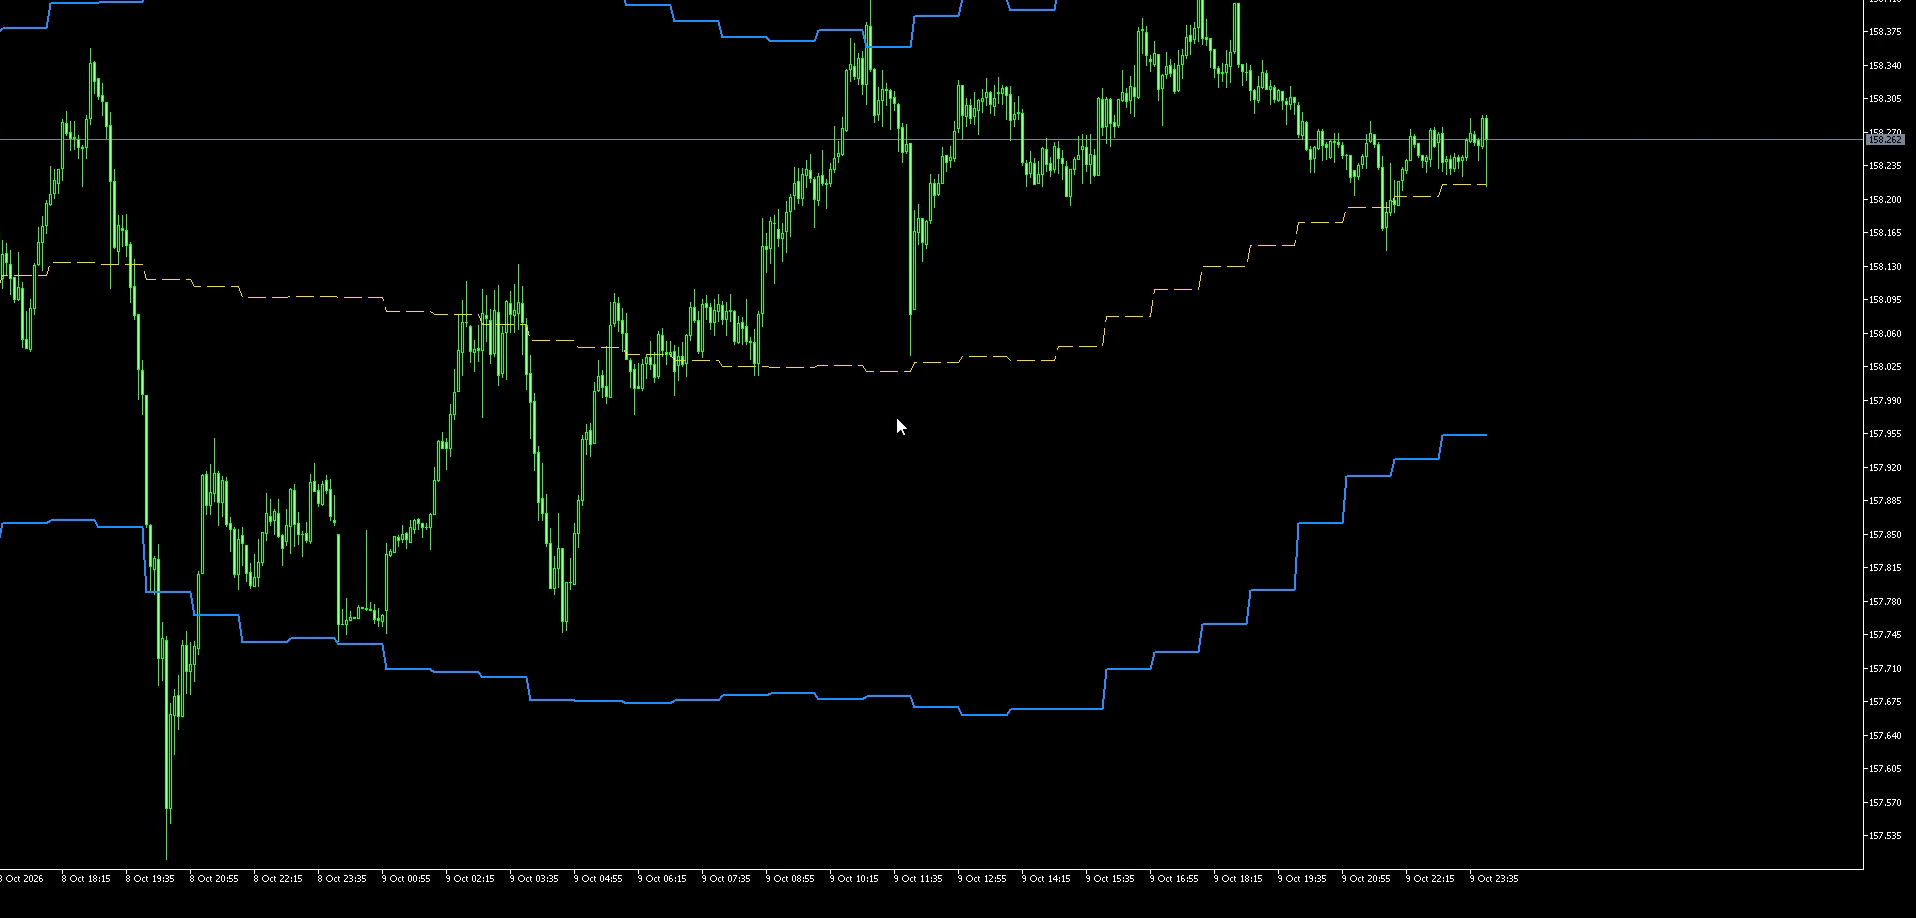Click the 9 Oct 07:35 time label
This screenshot has height=918, width=1916.
point(726,879)
